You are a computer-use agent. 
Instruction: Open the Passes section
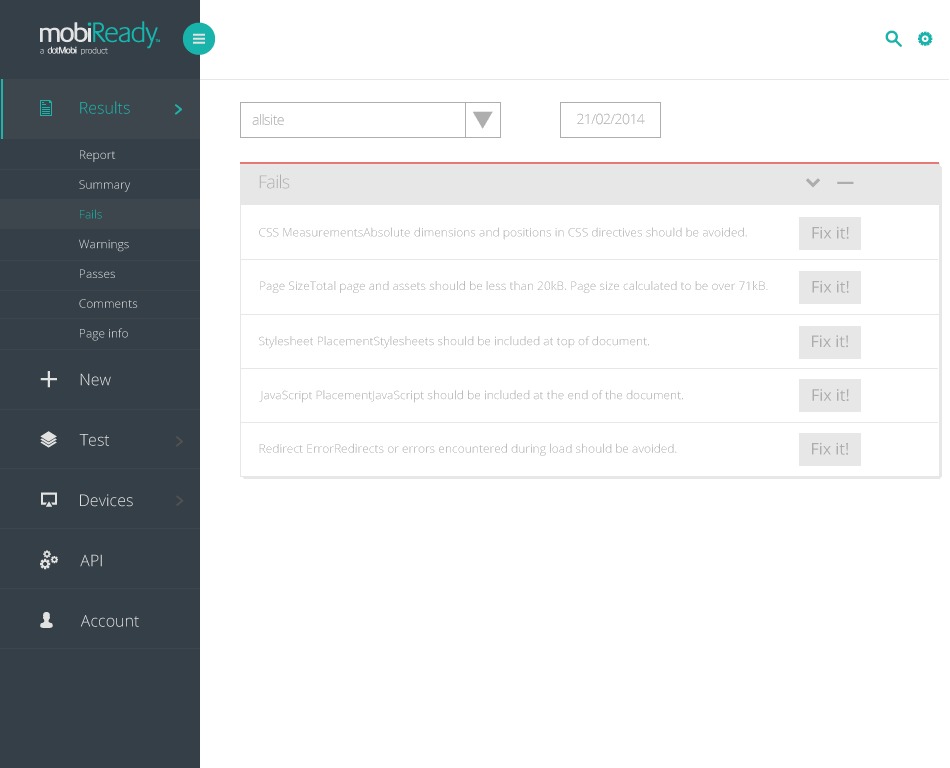97,273
